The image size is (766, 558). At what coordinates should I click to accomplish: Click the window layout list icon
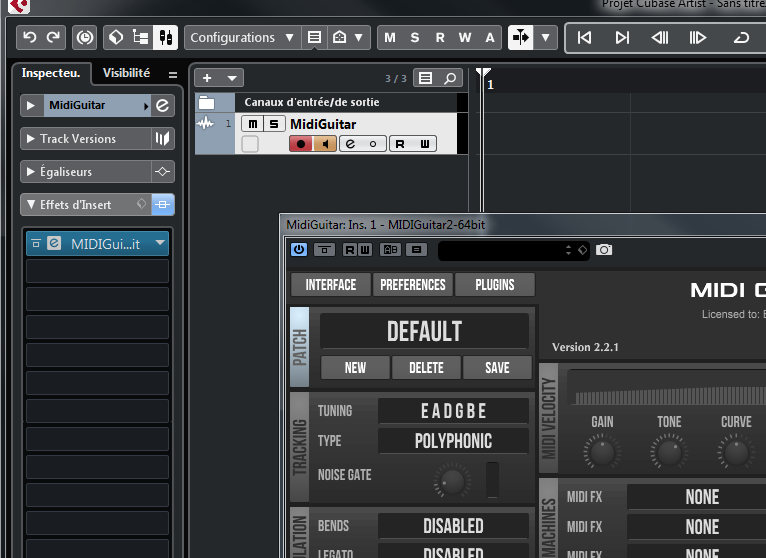point(315,38)
